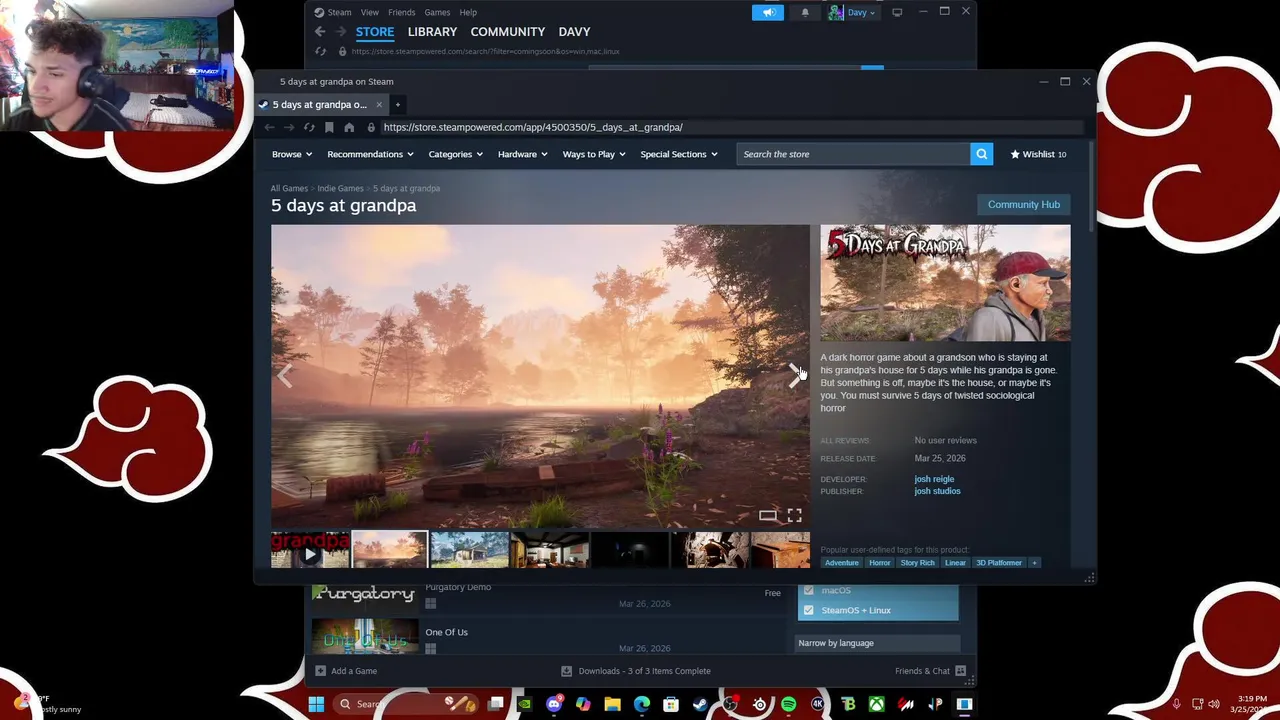Click the Friends & Chat icon
This screenshot has height=720, width=1280.
click(x=960, y=671)
